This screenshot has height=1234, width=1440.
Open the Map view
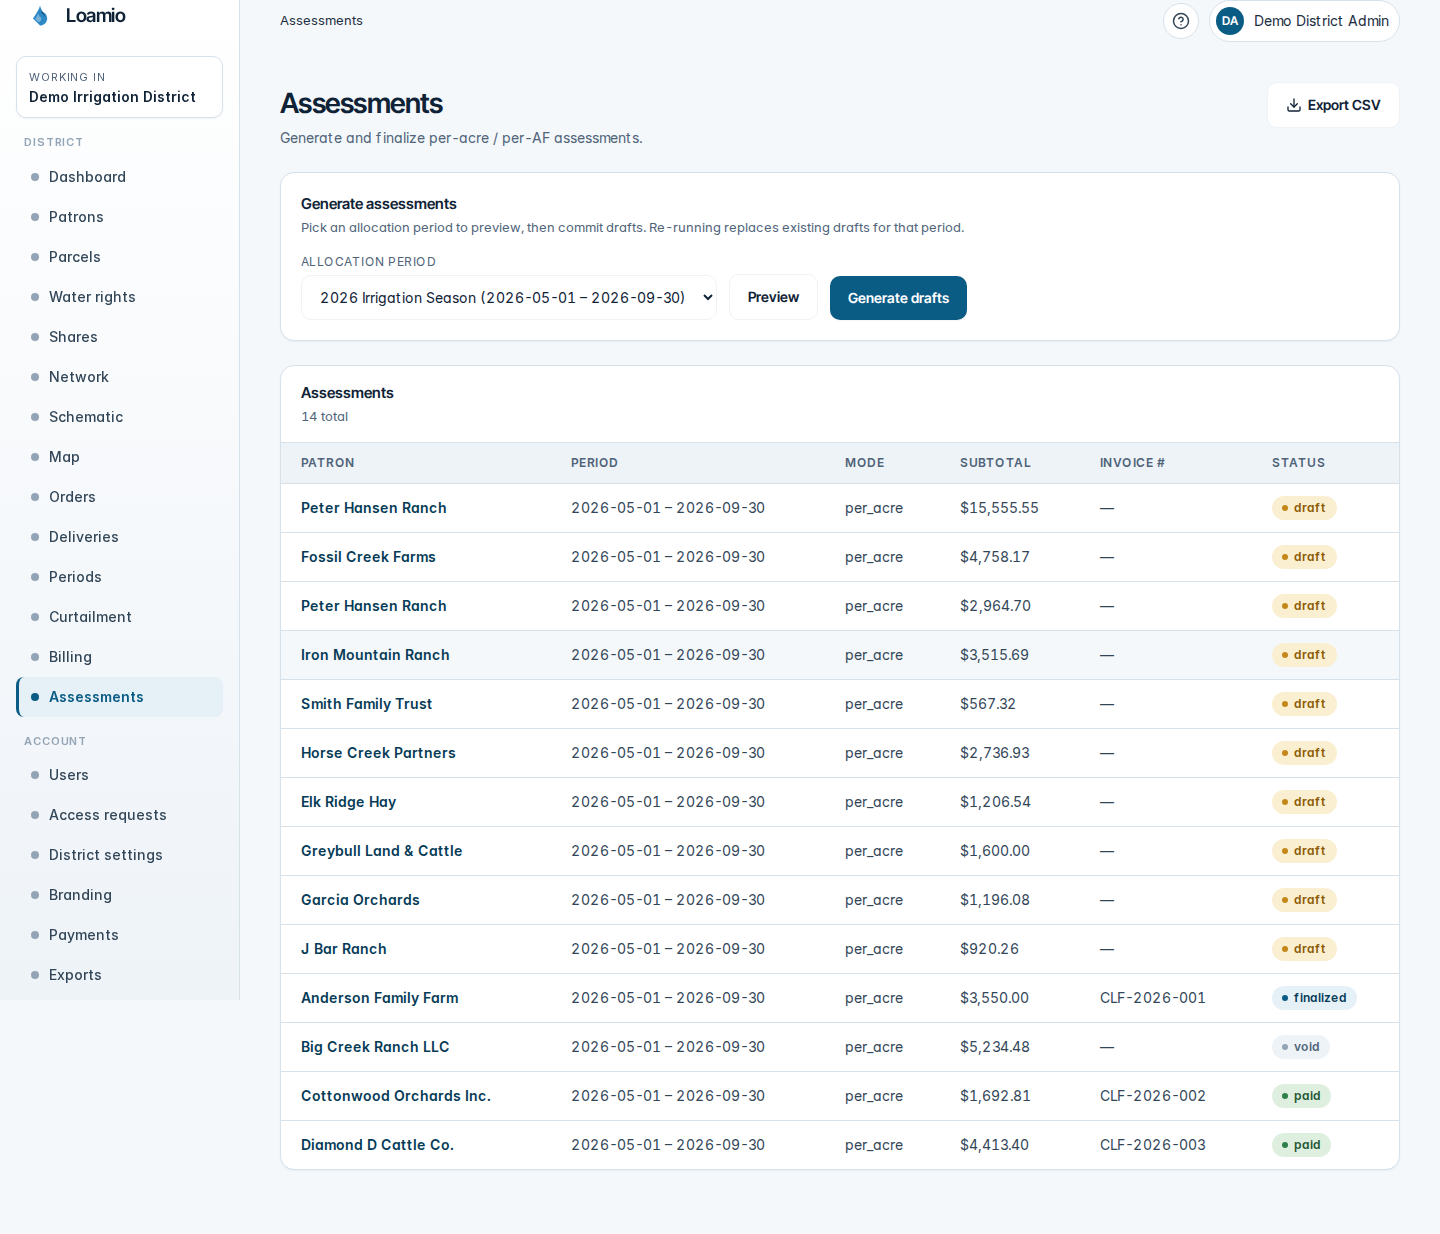click(119, 457)
